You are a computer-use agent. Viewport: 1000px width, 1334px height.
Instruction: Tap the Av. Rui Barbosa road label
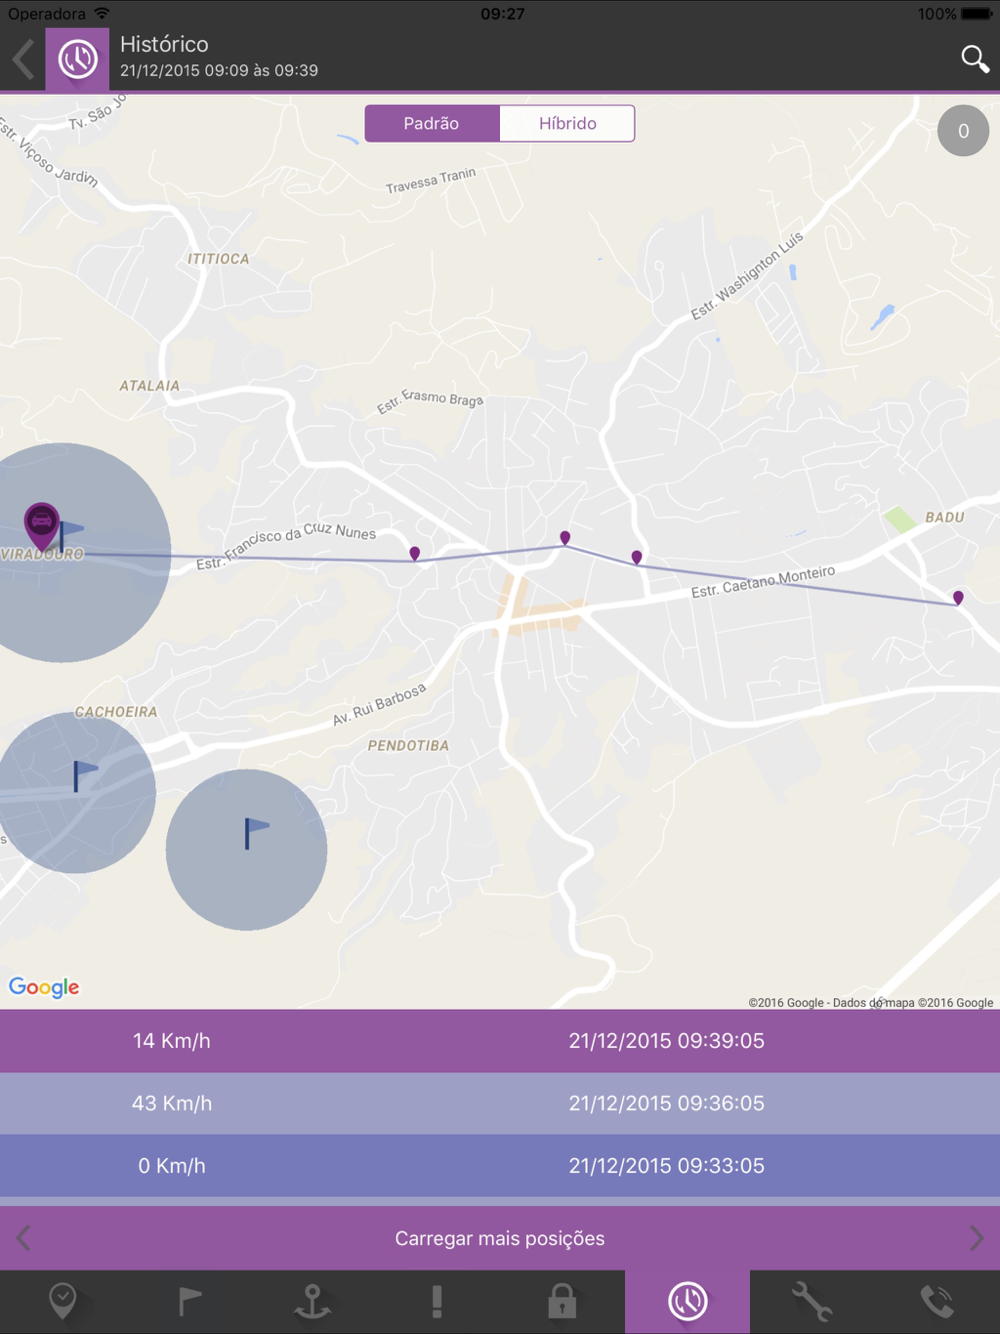click(x=380, y=704)
